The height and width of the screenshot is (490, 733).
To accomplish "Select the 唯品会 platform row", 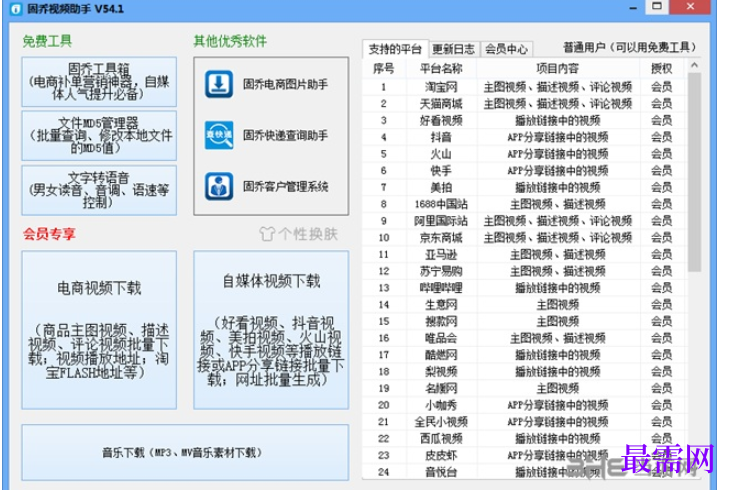I will tap(524, 338).
